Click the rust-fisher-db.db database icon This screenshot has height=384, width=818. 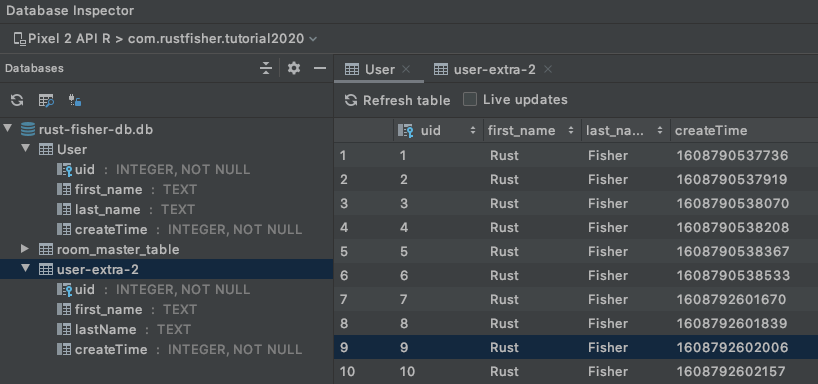point(28,129)
